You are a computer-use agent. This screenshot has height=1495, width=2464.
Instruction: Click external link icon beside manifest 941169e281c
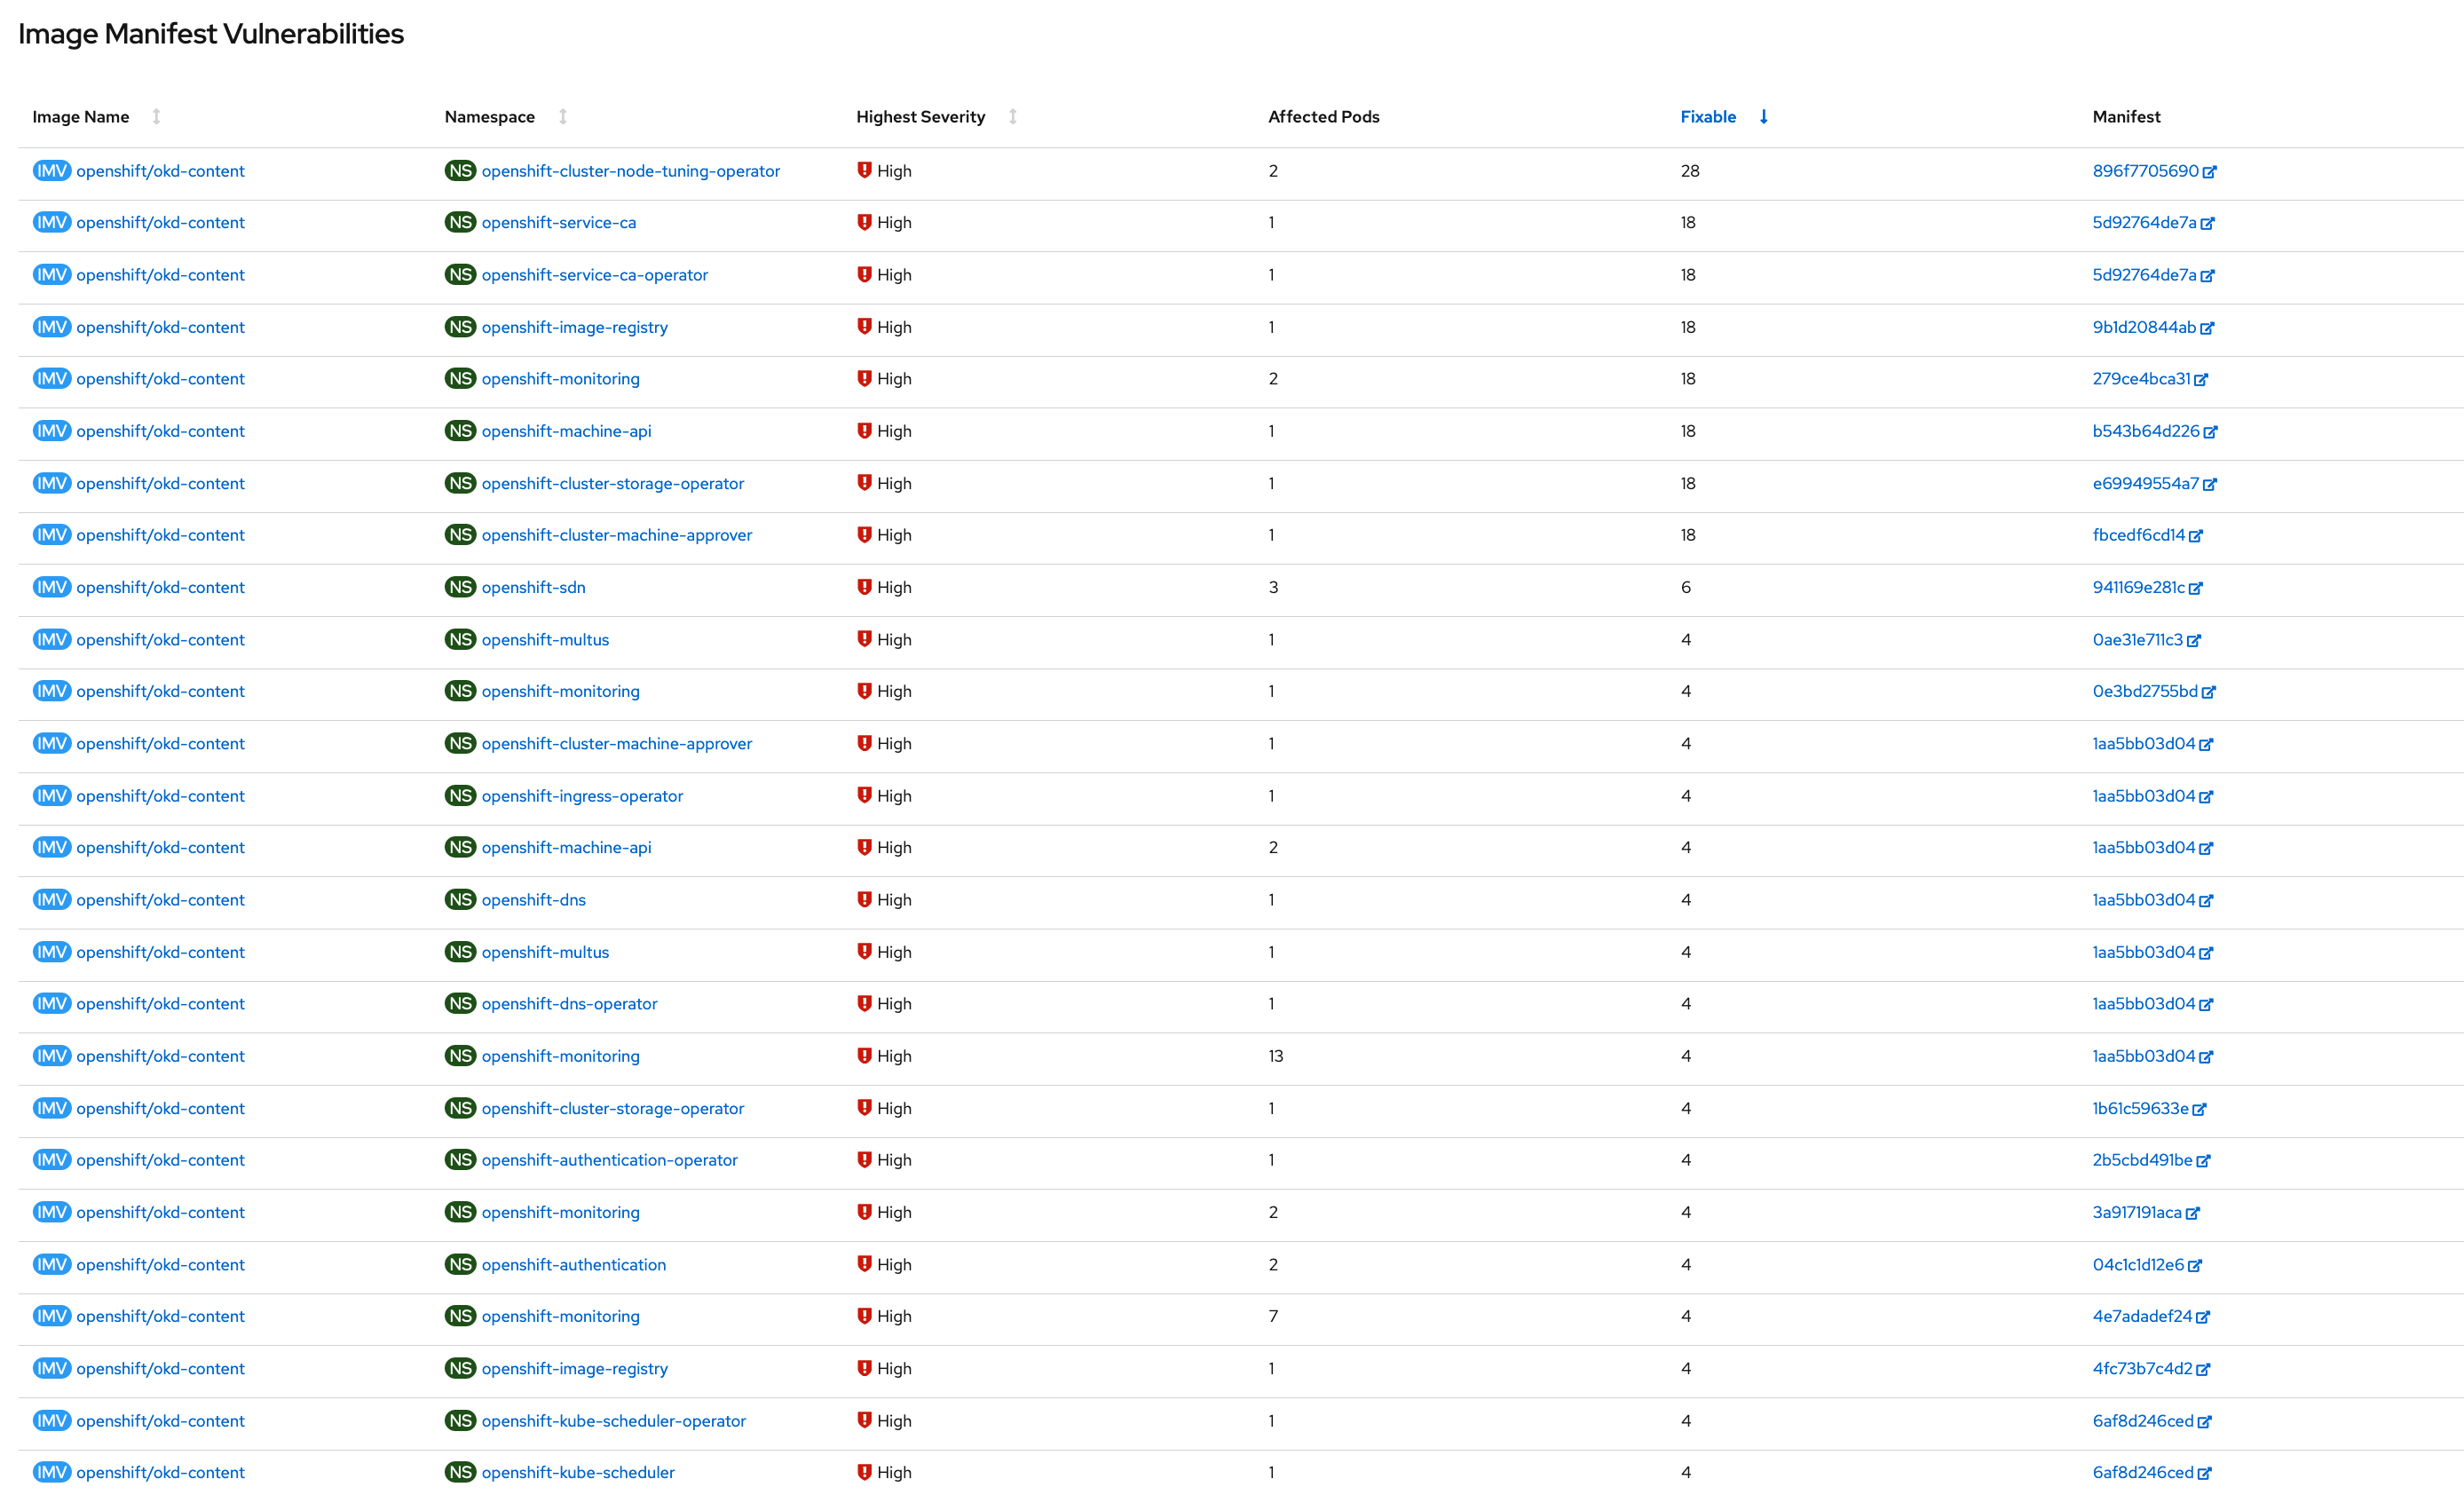pyautogui.click(x=2196, y=588)
